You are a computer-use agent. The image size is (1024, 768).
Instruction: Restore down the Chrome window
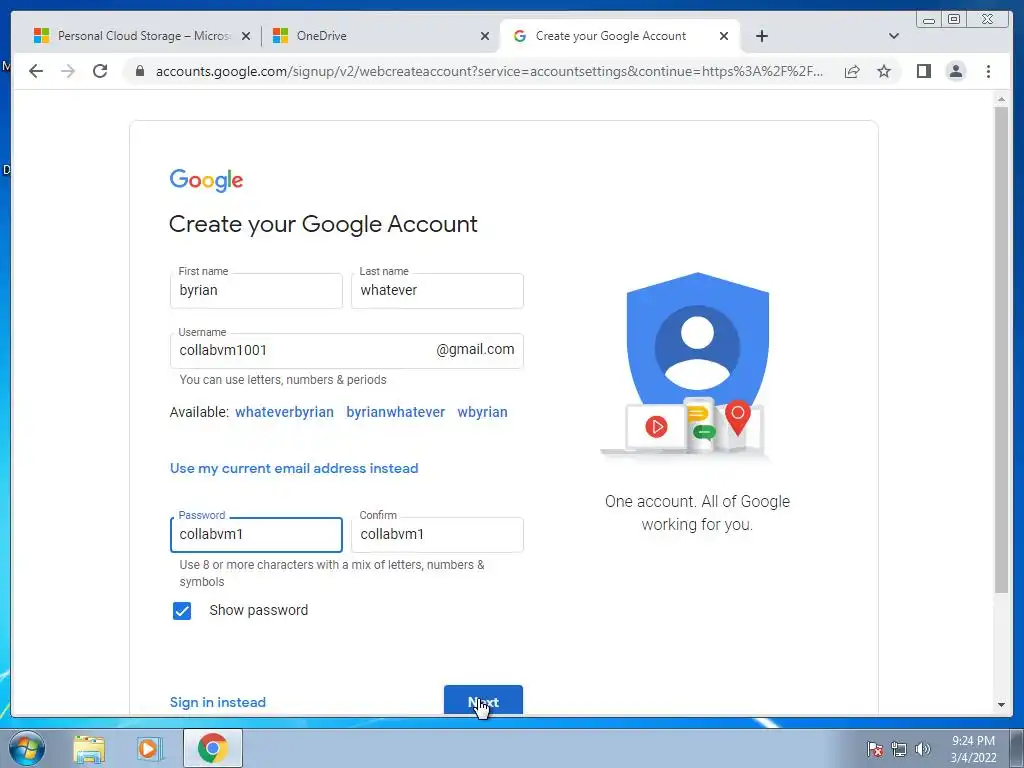pos(954,20)
